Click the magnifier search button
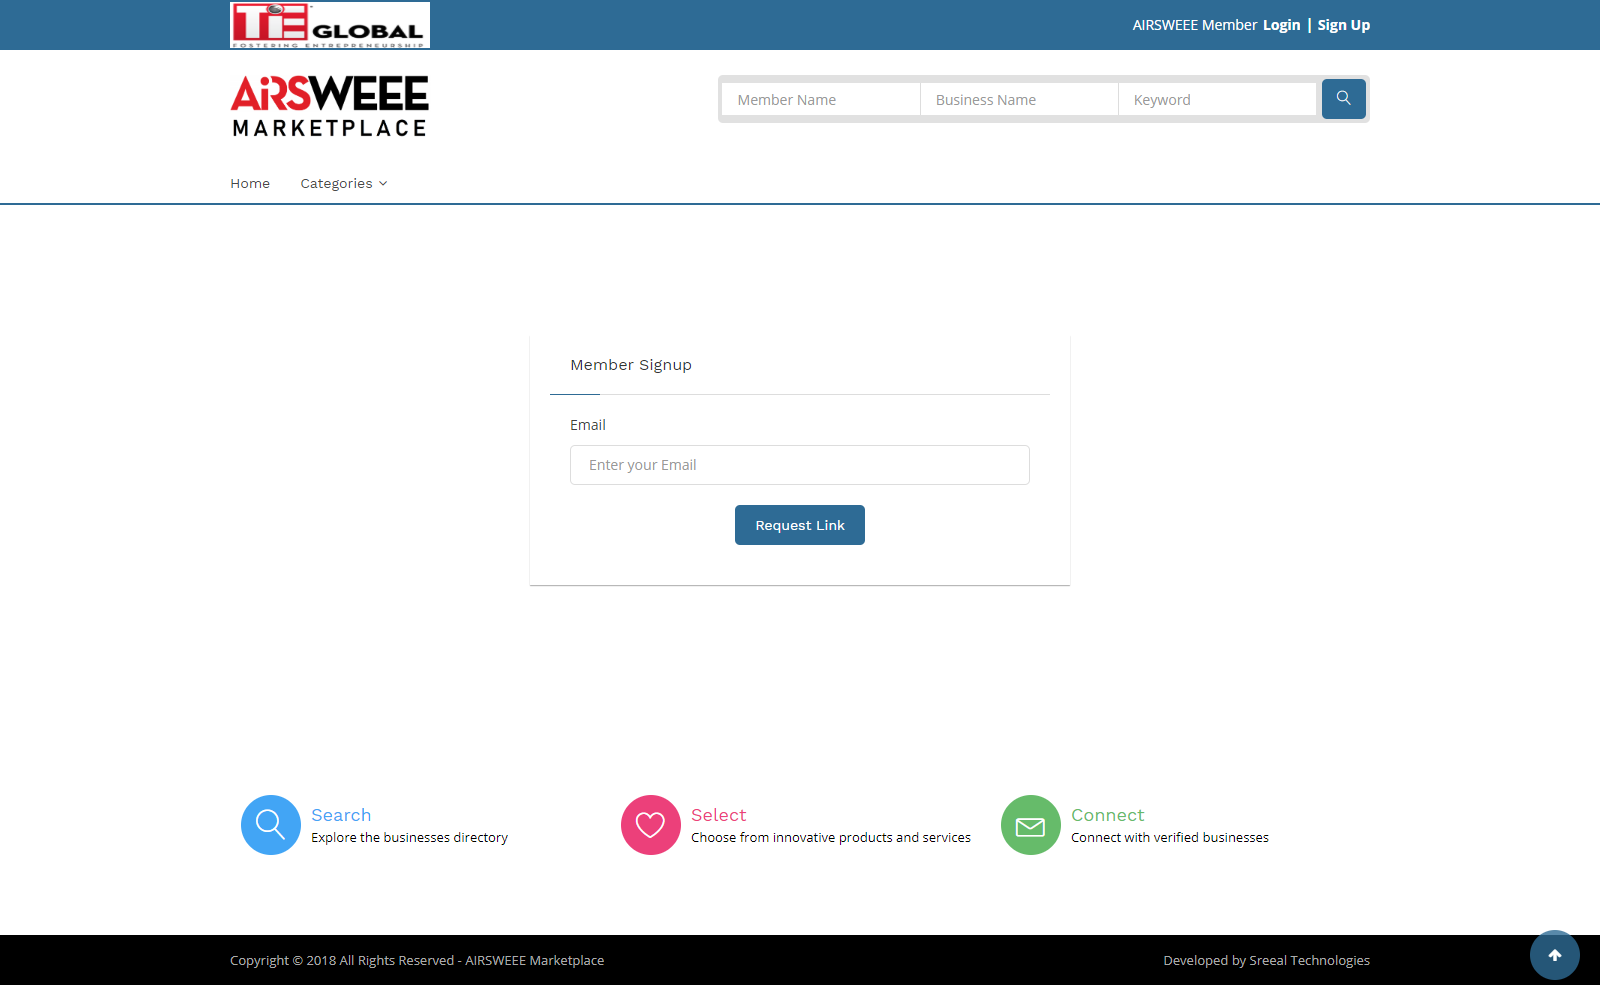1600x985 pixels. pos(1343,99)
